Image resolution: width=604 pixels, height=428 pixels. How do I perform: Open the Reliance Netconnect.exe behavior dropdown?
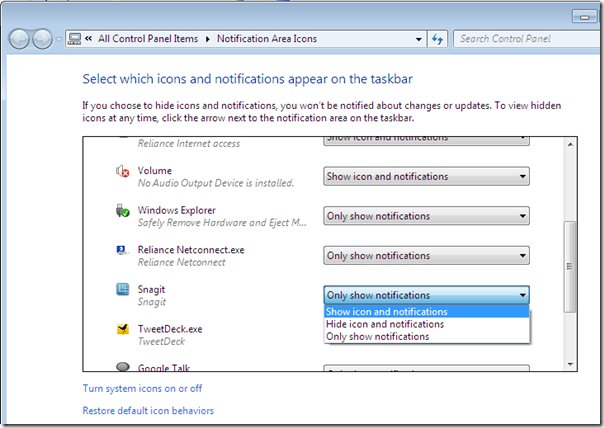(x=426, y=255)
